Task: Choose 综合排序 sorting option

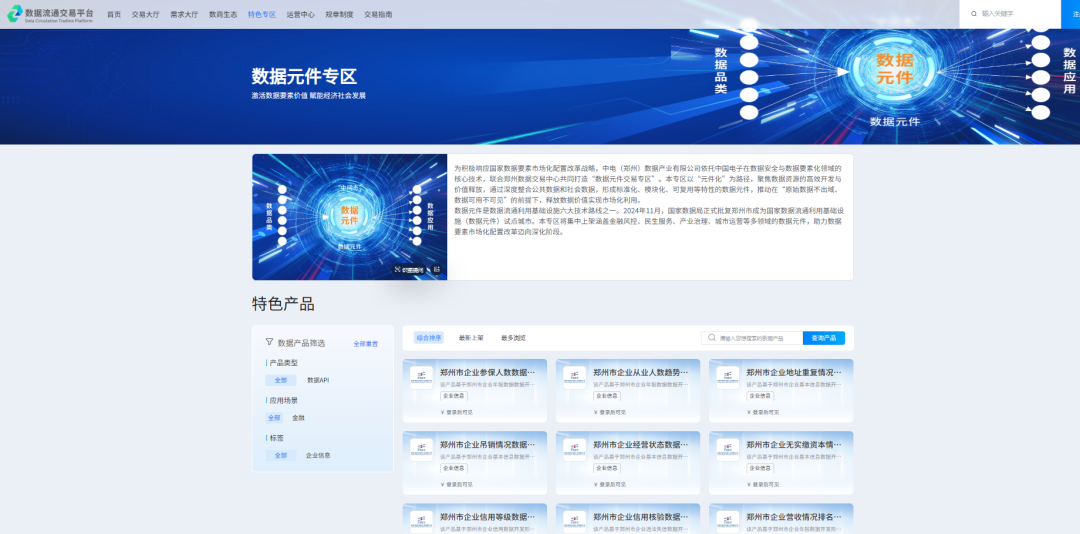Action: (428, 338)
